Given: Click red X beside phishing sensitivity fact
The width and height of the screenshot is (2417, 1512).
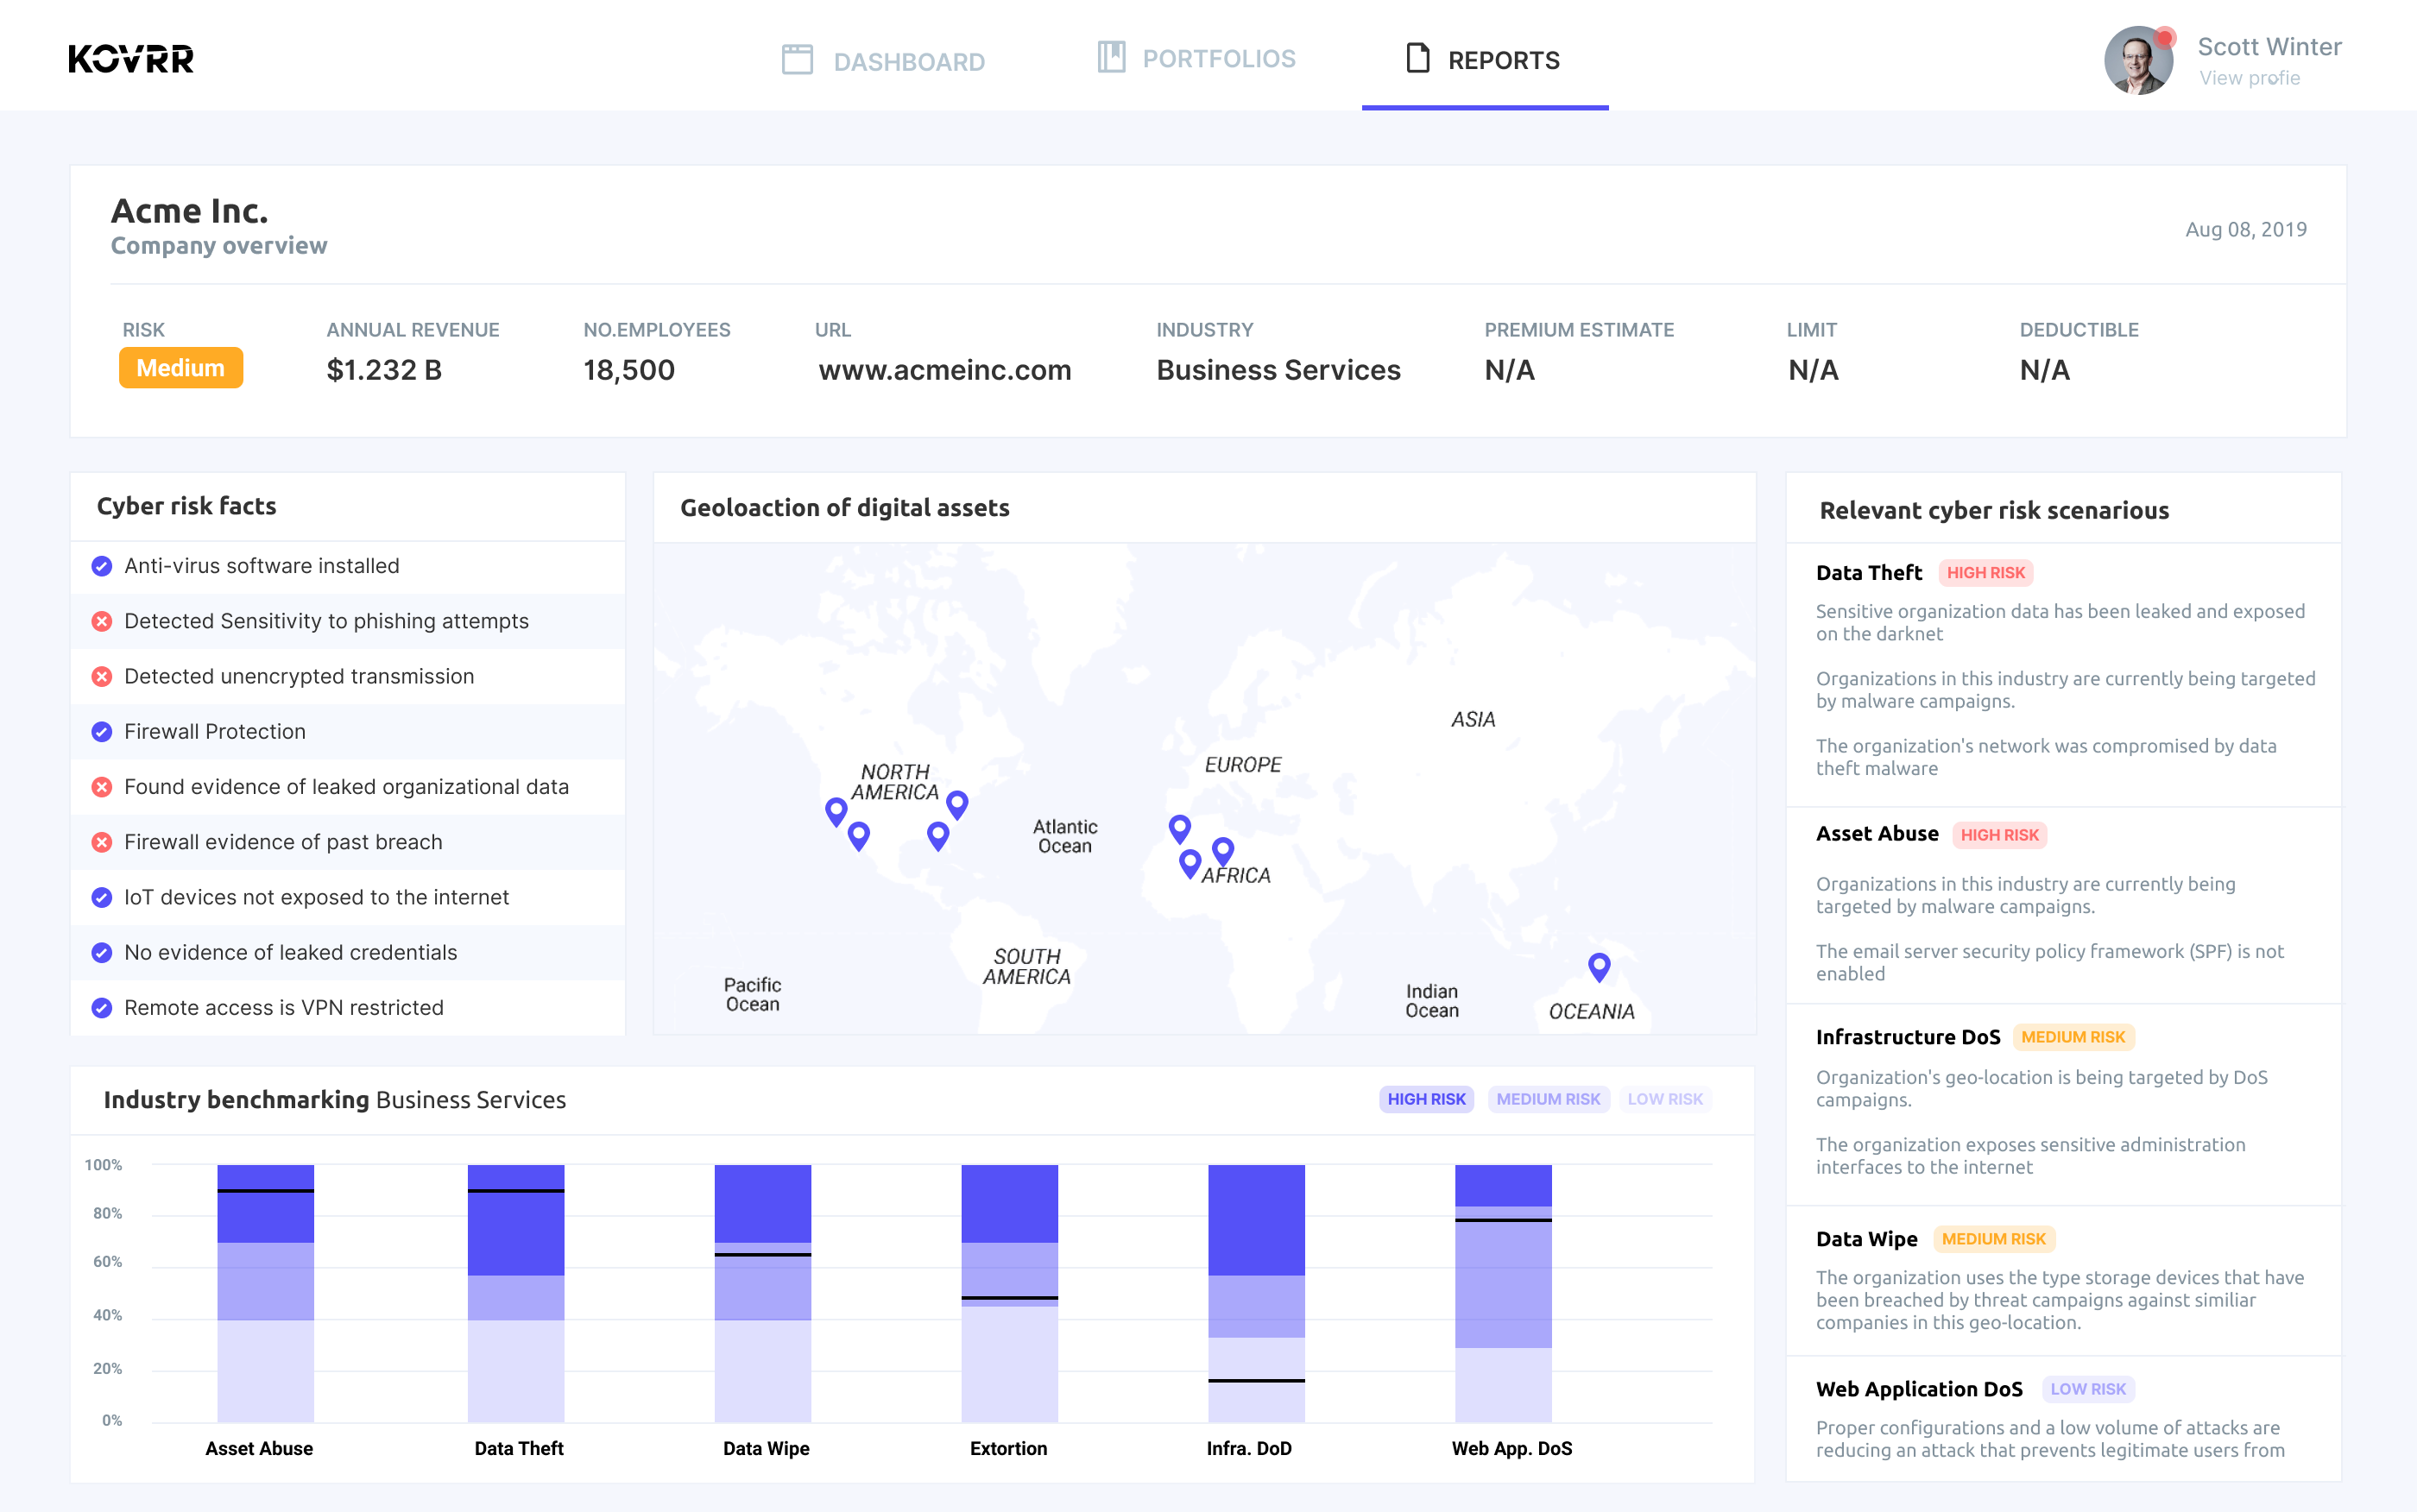Looking at the screenshot, I should click(101, 621).
